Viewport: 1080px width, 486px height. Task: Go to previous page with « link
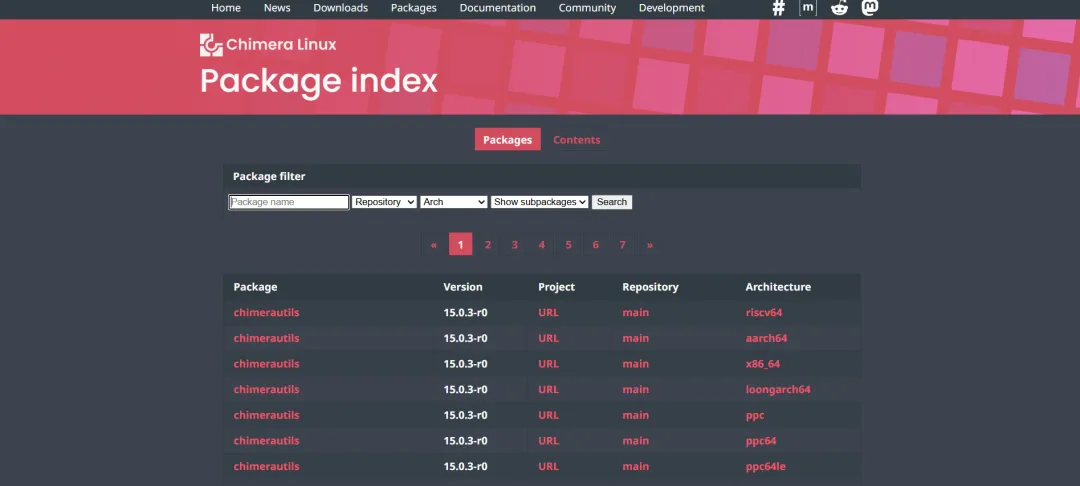click(433, 244)
